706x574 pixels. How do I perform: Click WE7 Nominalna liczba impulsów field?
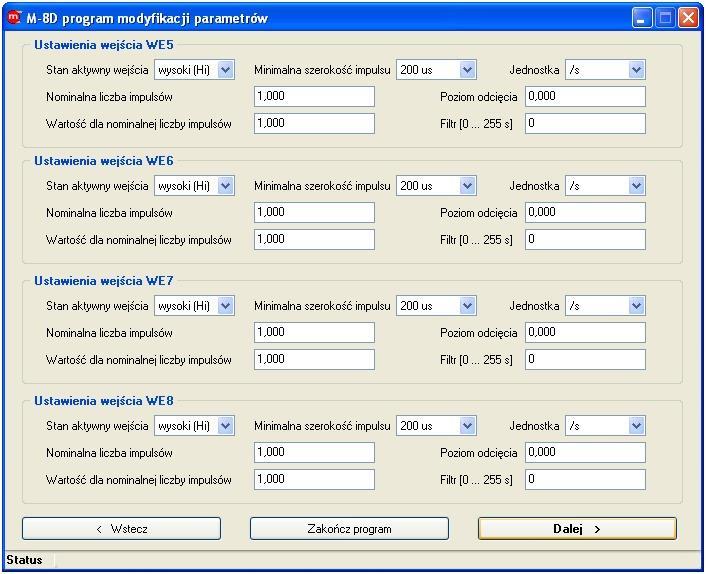pos(314,333)
